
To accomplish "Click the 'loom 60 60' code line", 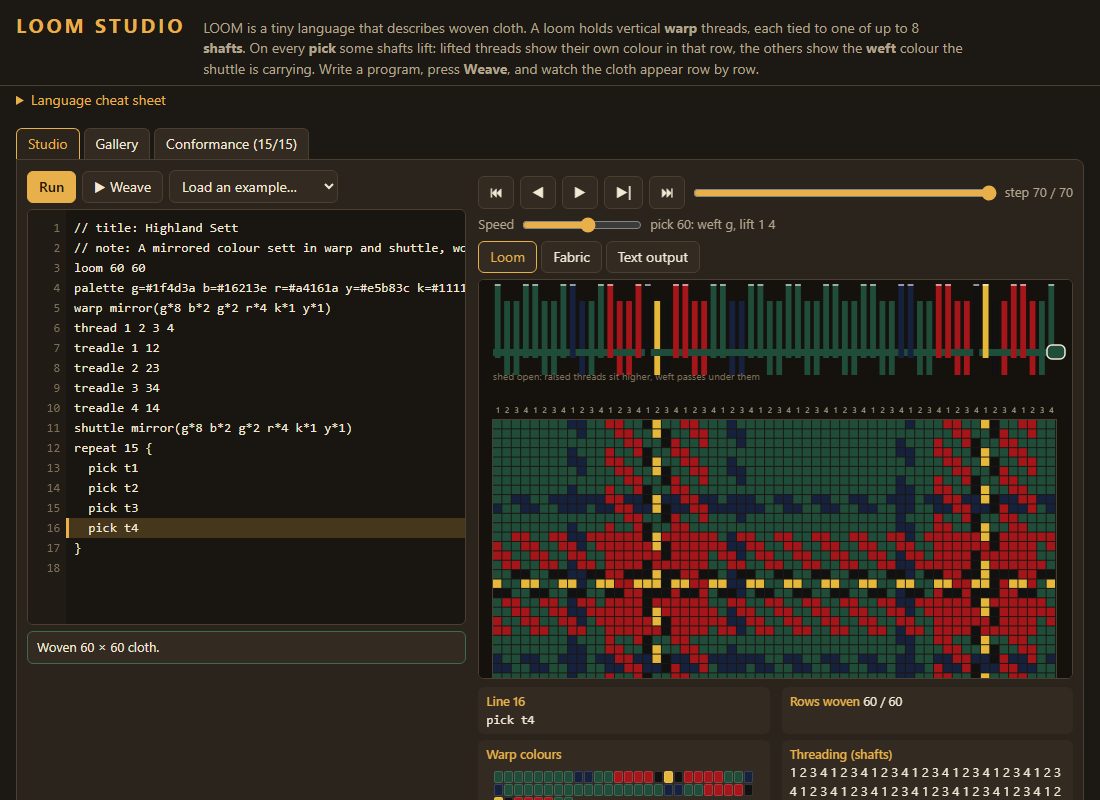I will tap(110, 267).
